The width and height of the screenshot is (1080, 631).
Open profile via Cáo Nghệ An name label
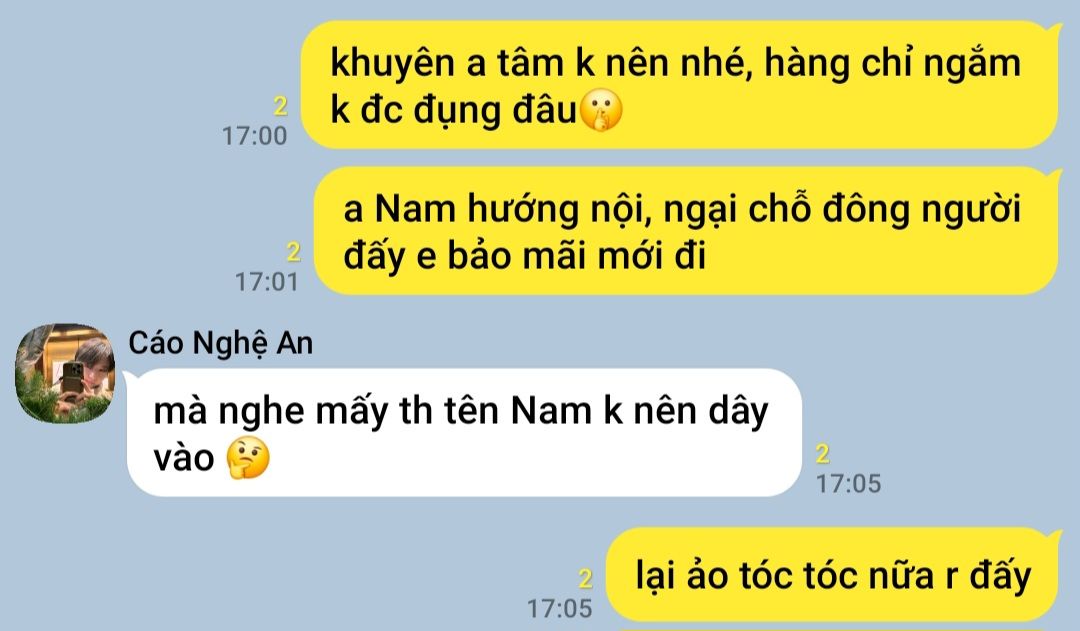pyautogui.click(x=220, y=343)
